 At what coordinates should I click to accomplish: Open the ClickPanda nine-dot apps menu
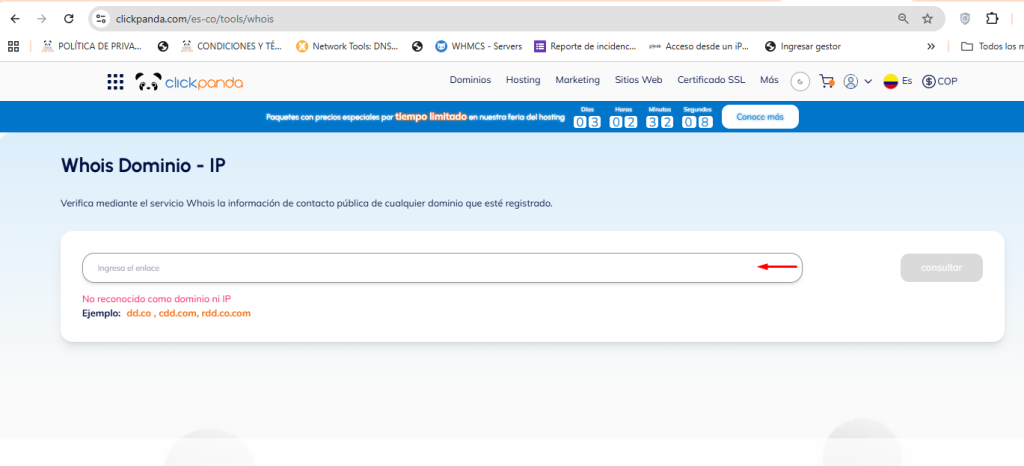116,82
